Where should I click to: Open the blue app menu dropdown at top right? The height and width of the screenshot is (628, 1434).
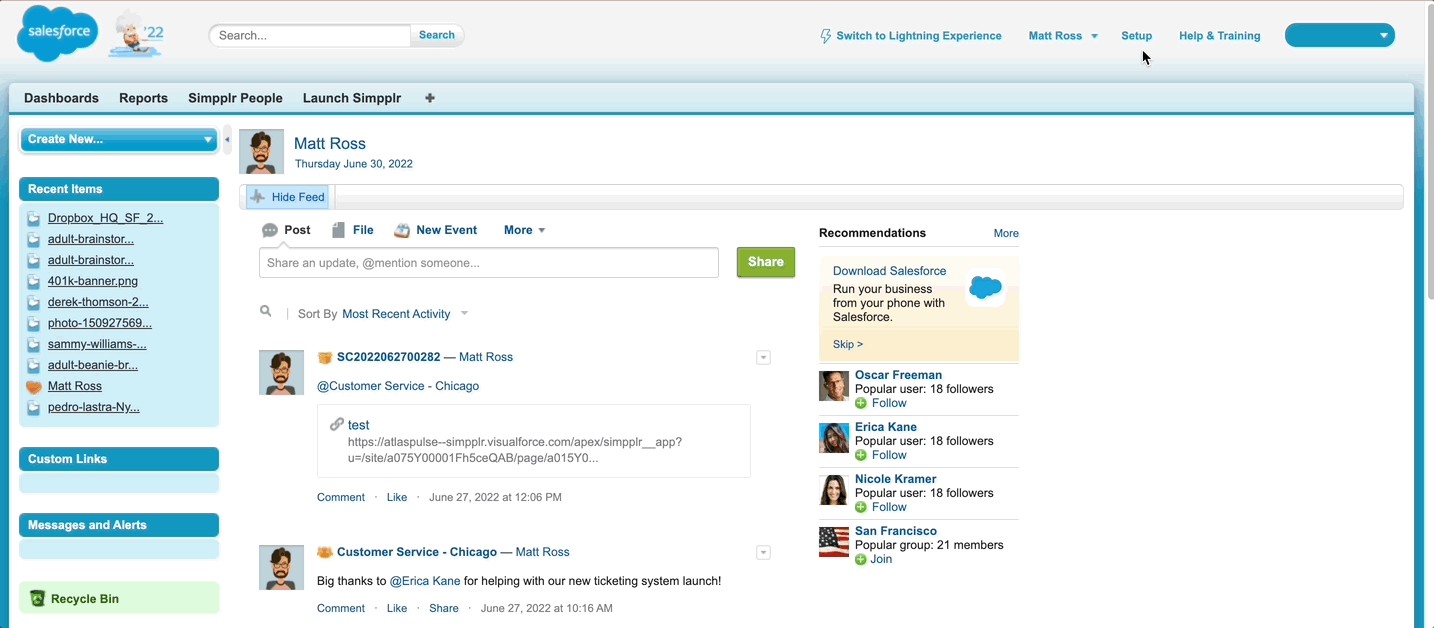[x=1340, y=35]
